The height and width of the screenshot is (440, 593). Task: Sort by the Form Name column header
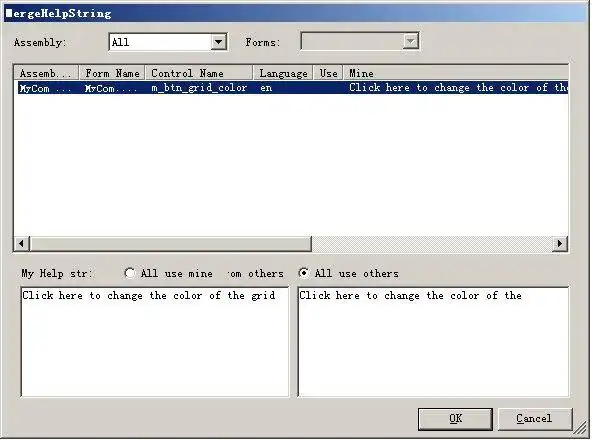coord(112,73)
